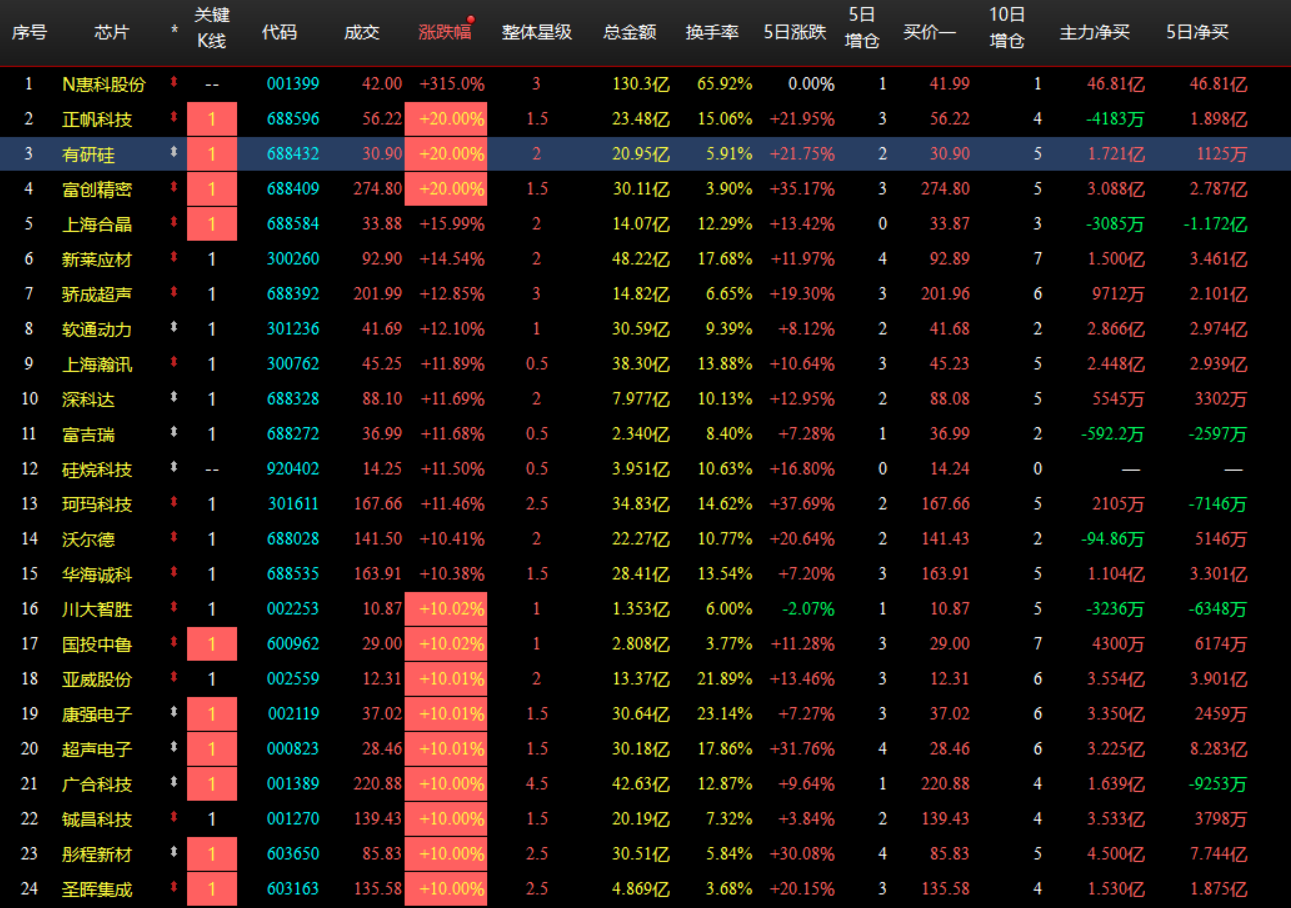This screenshot has height=908, width=1291.
Task: Click the marker icon beside 沃尔德
Action: [174, 538]
